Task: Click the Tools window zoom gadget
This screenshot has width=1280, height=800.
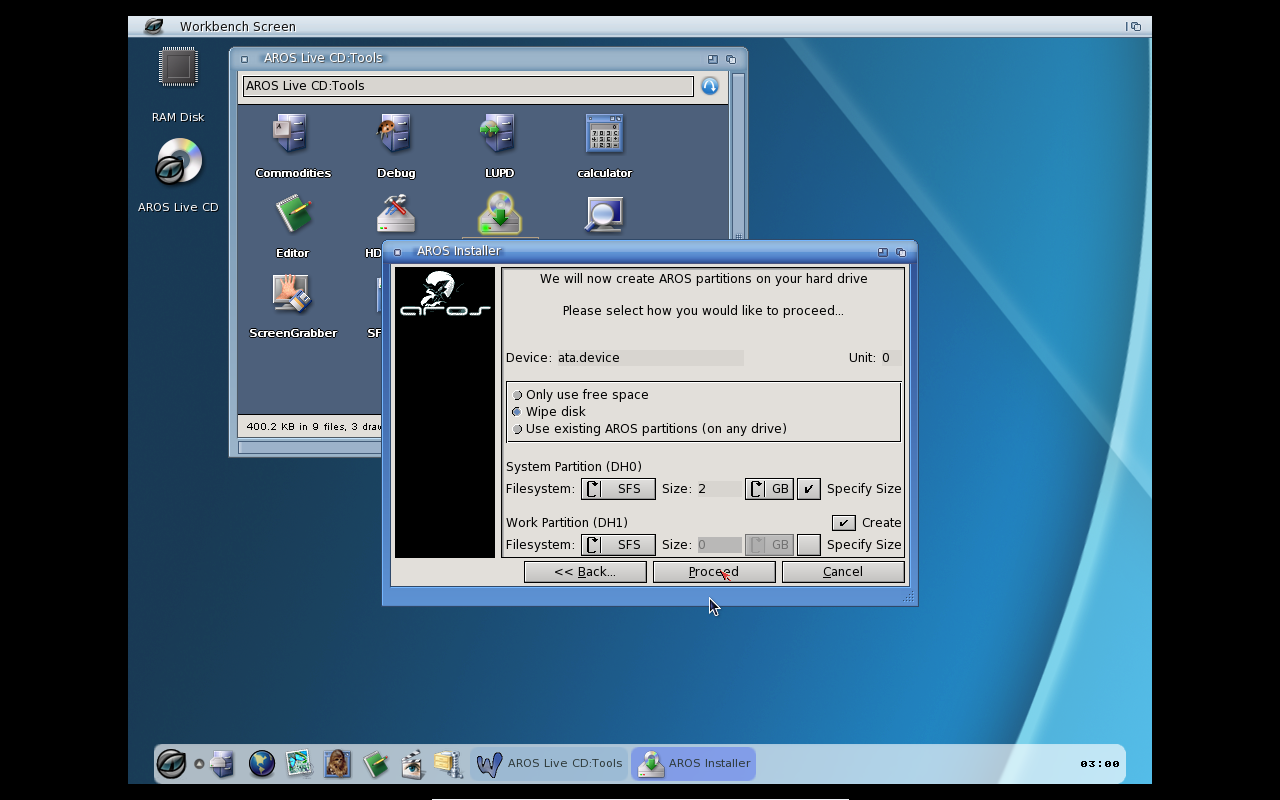Action: (713, 59)
